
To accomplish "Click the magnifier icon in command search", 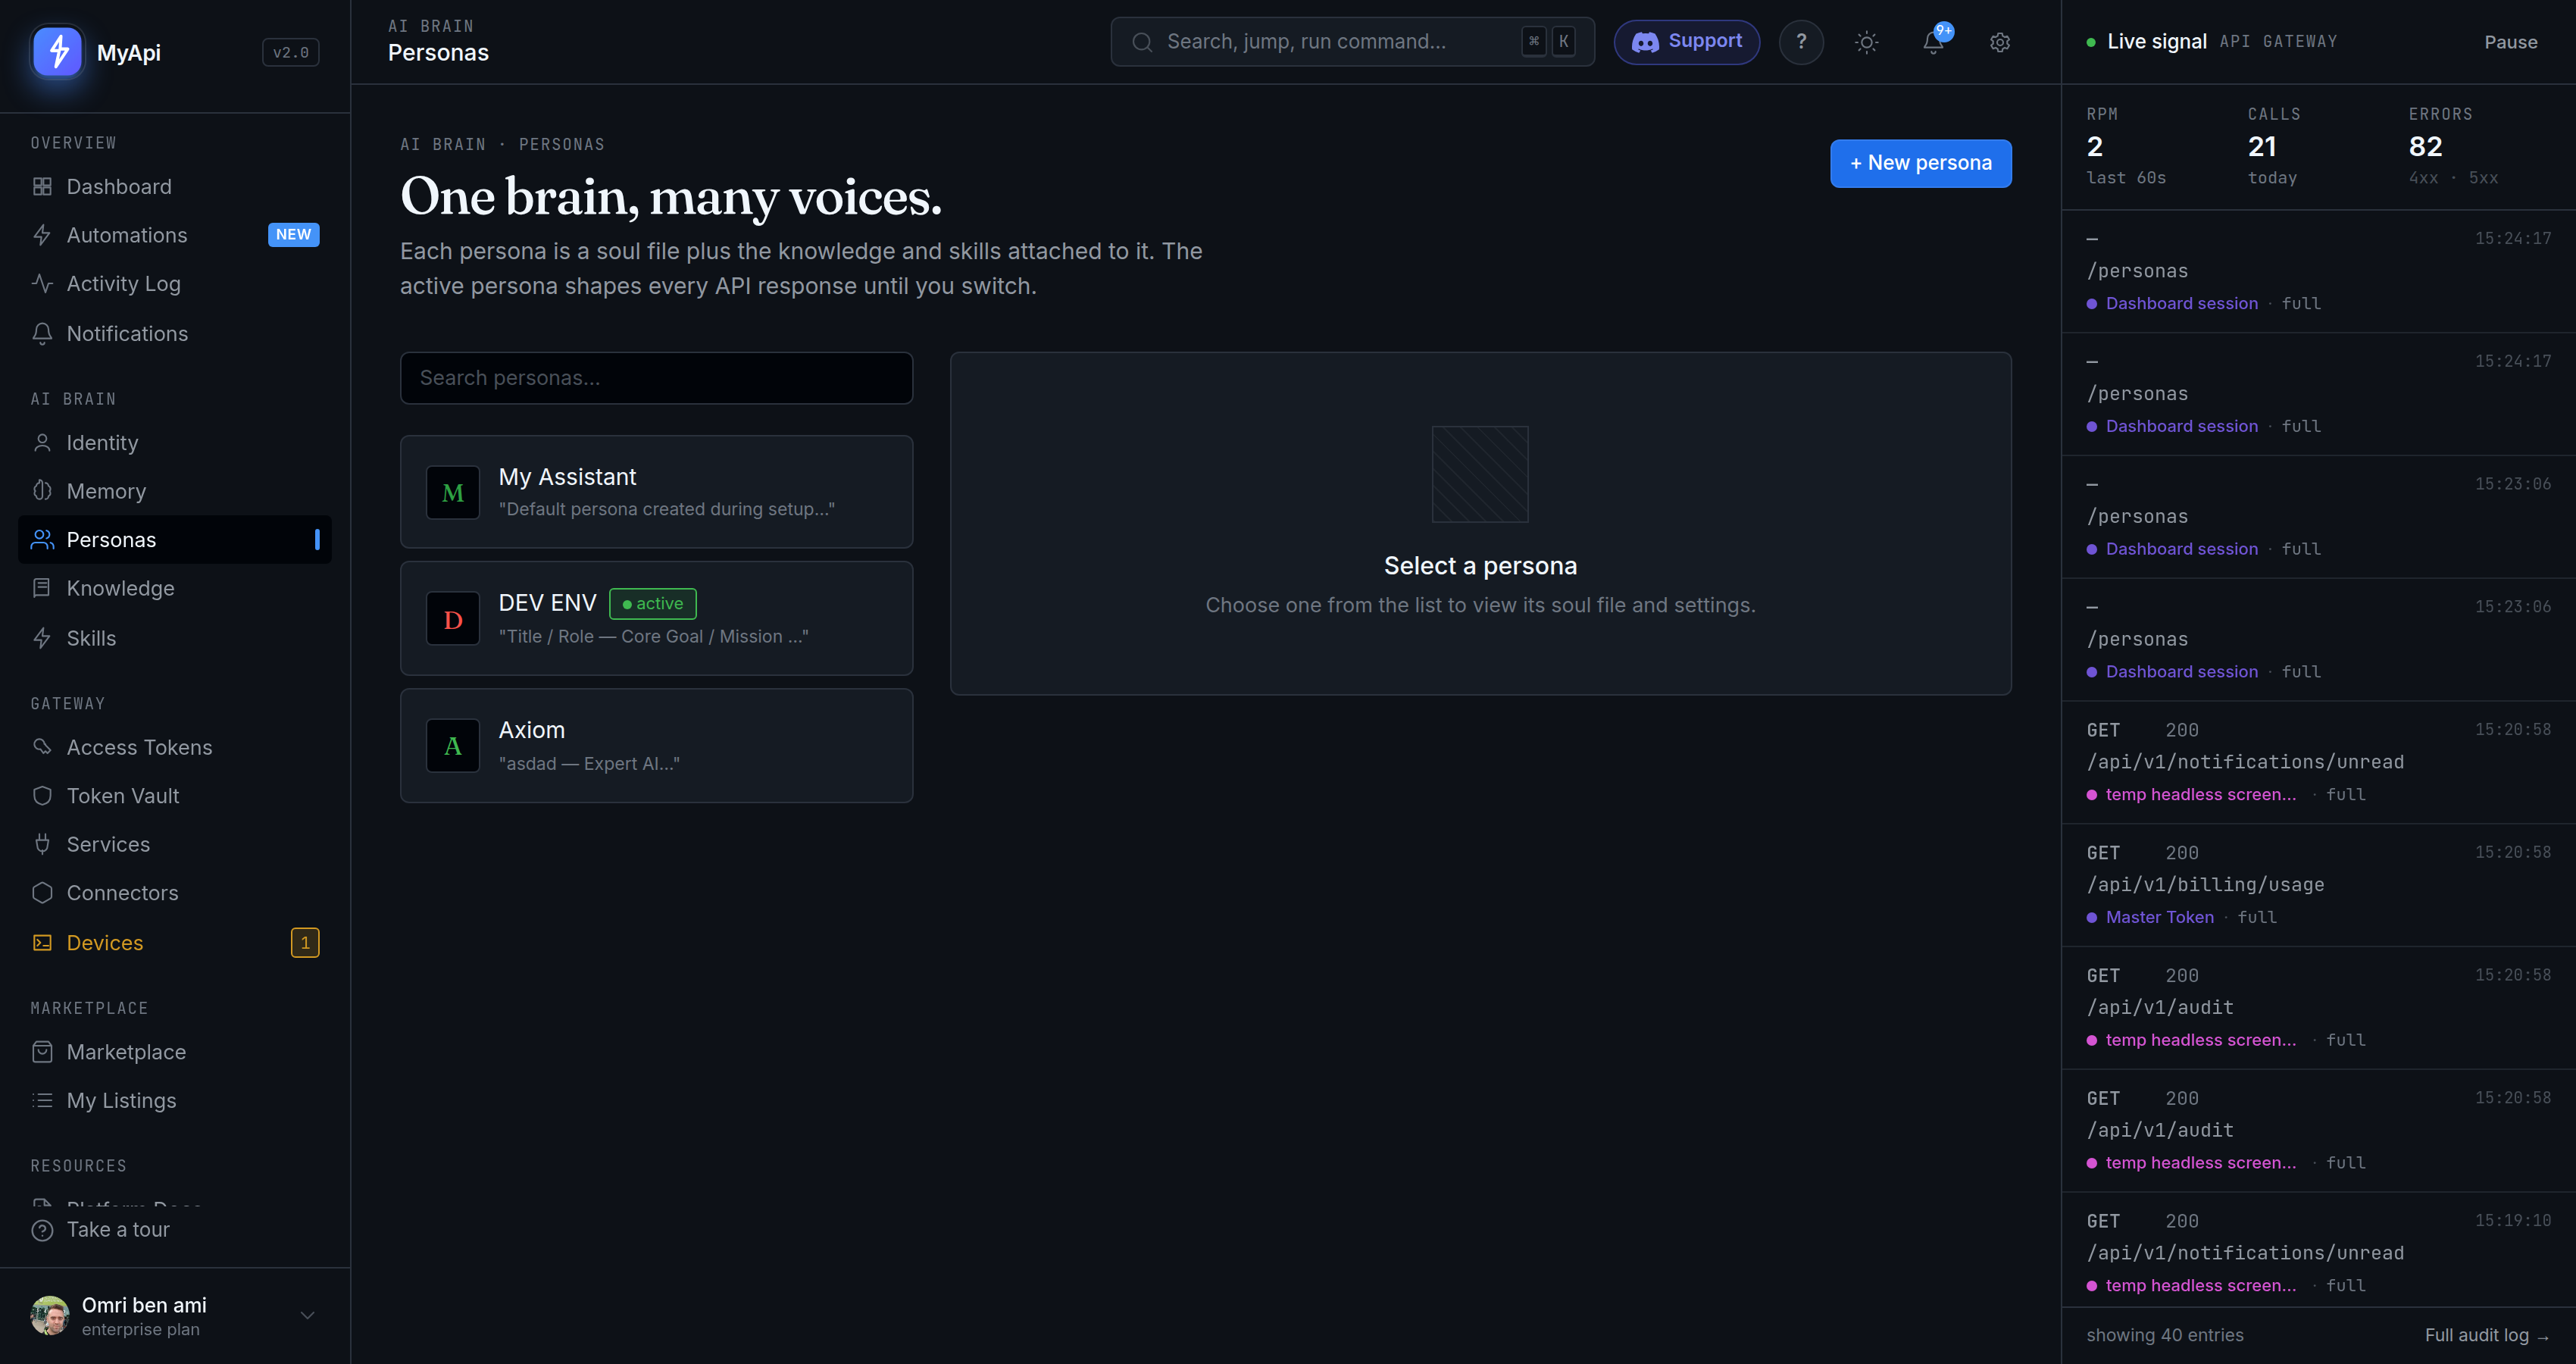I will pyautogui.click(x=1142, y=42).
